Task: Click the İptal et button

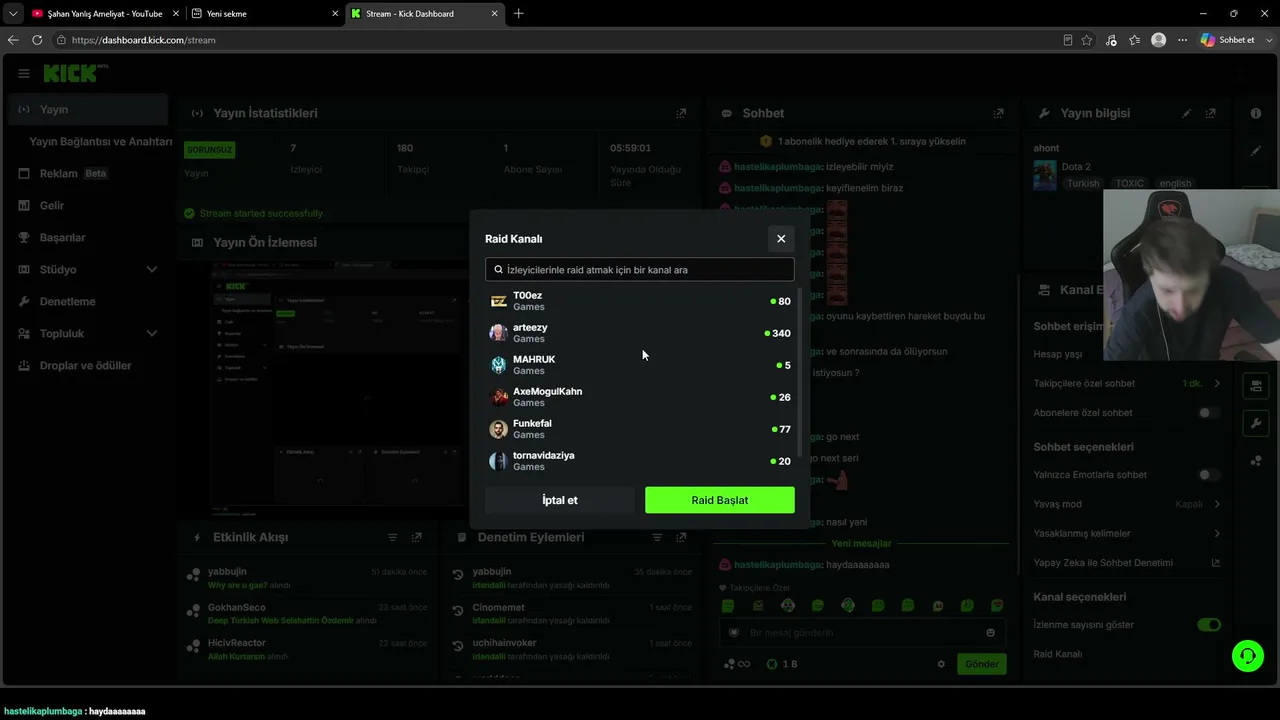Action: (x=560, y=500)
